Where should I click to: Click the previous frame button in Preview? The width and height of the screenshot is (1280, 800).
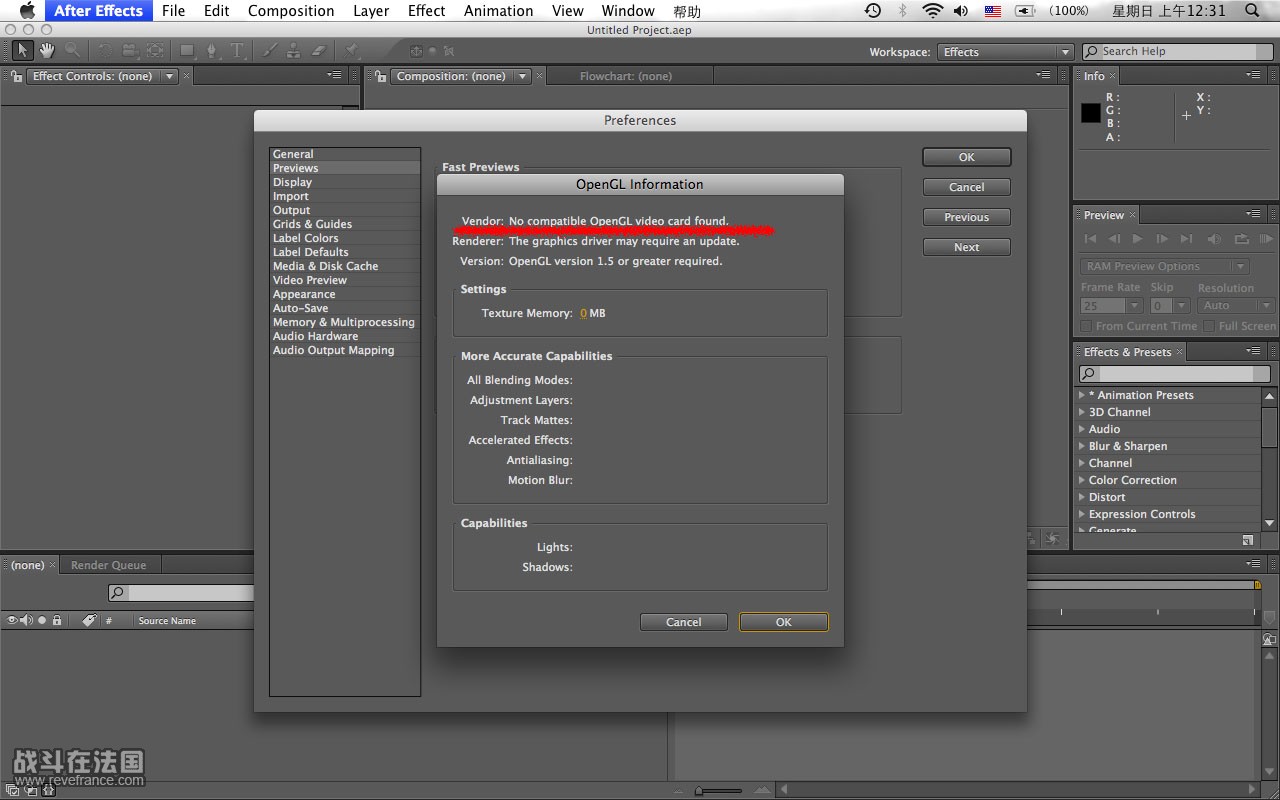click(x=1115, y=239)
